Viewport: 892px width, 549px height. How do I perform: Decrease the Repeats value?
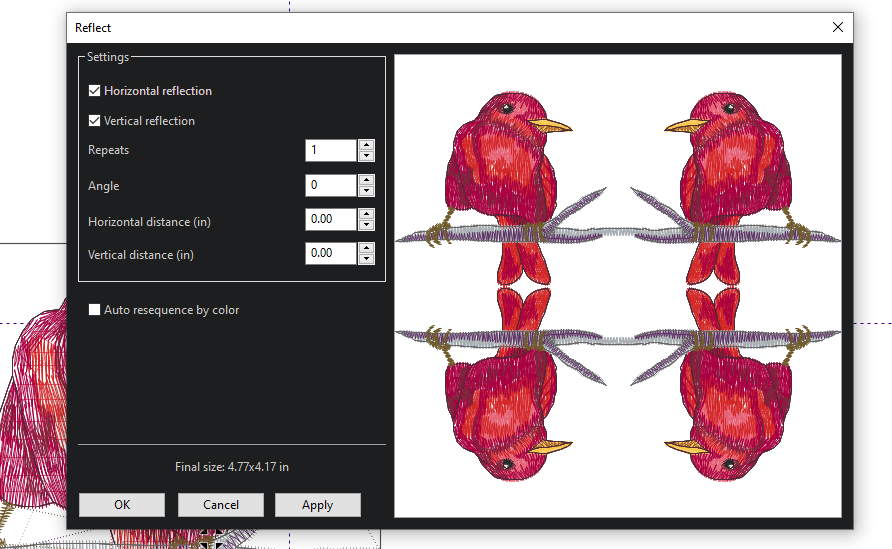(x=366, y=156)
